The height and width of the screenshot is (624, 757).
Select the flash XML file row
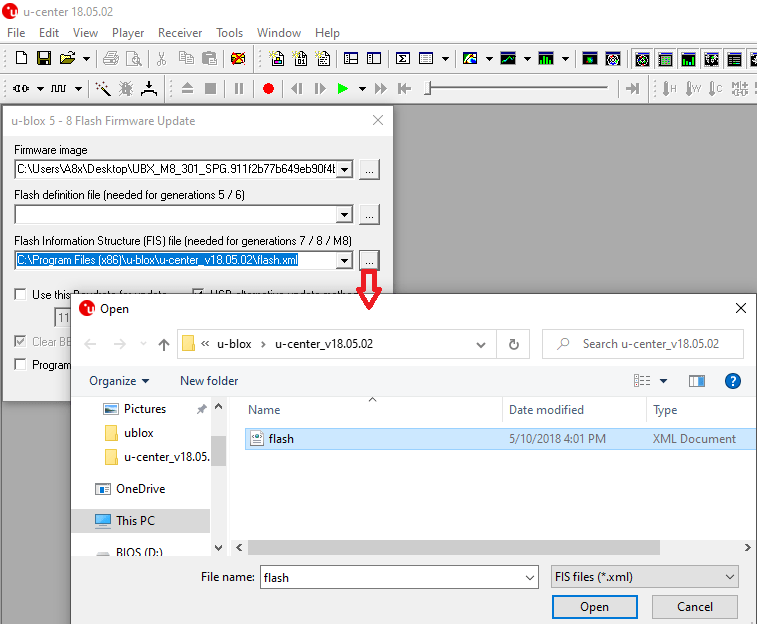pos(500,439)
